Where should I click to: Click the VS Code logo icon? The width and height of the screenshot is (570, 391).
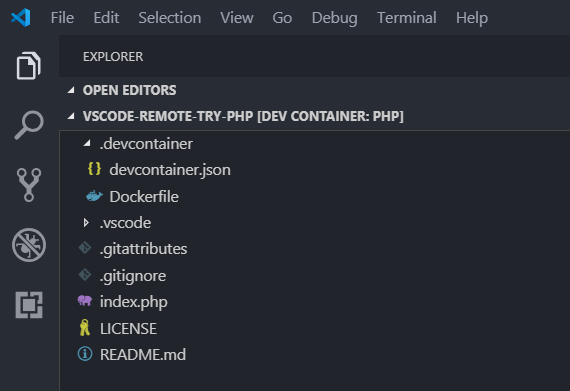tap(21, 17)
